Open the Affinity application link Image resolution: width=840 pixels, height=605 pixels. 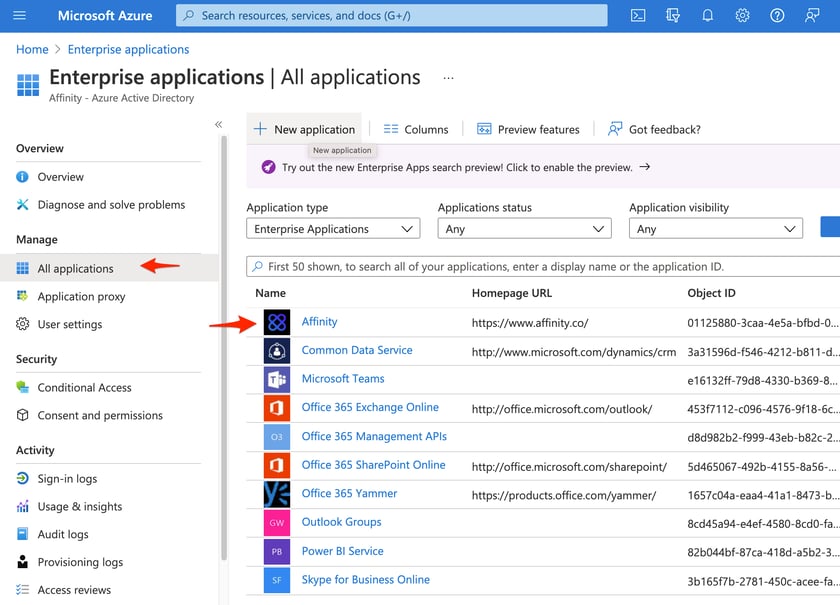pyautogui.click(x=319, y=322)
